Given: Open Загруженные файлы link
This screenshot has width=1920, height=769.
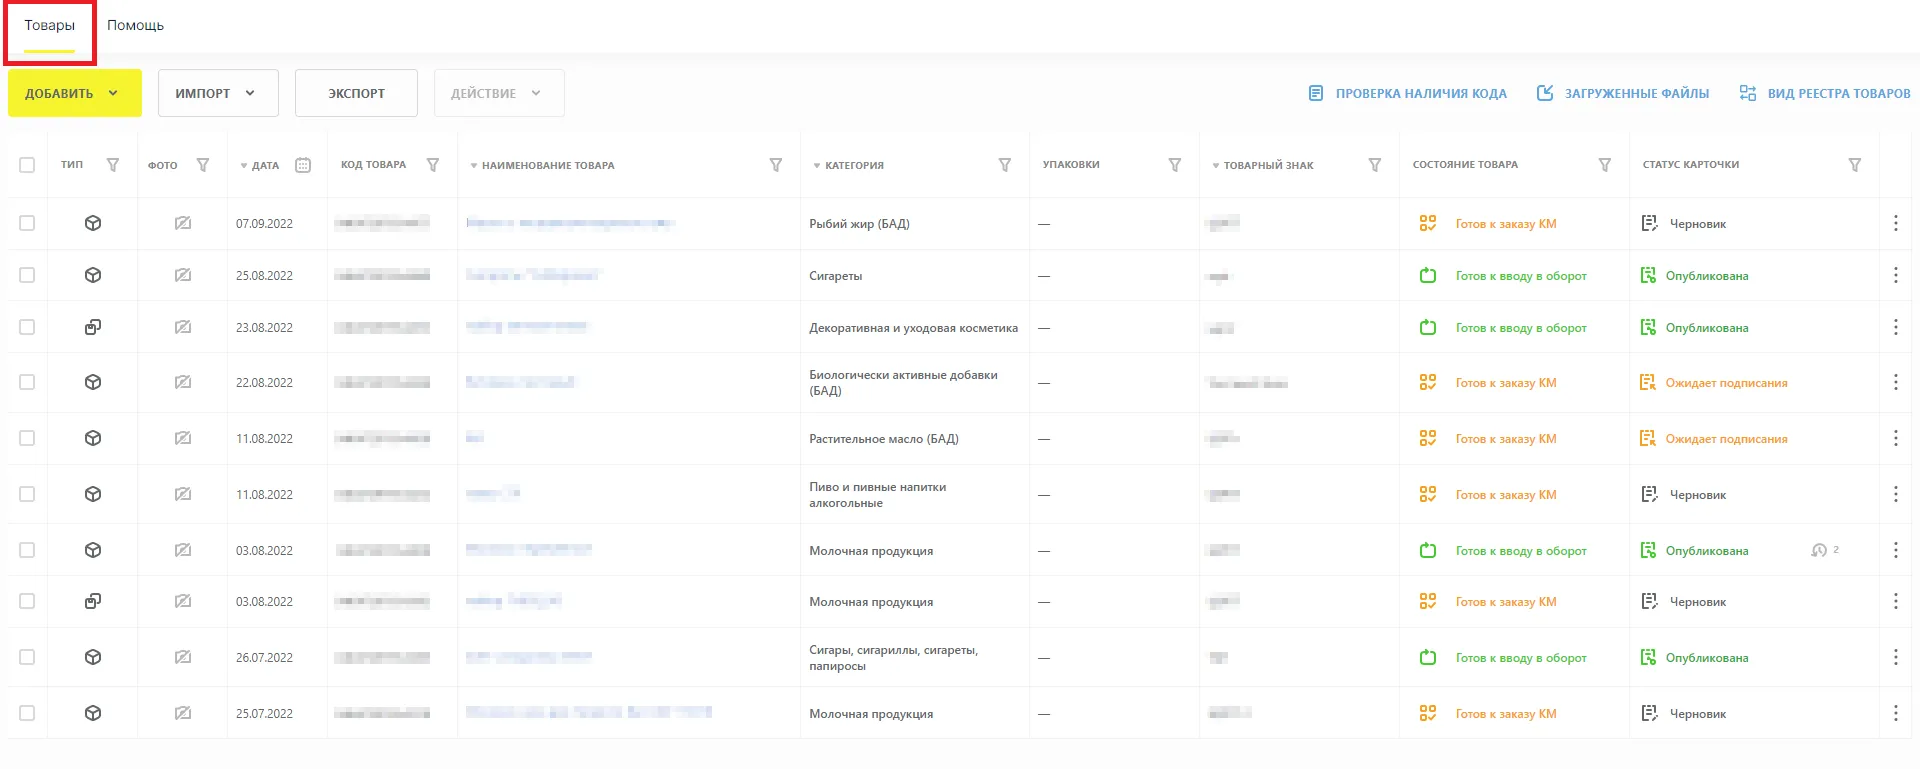Looking at the screenshot, I should 1623,94.
